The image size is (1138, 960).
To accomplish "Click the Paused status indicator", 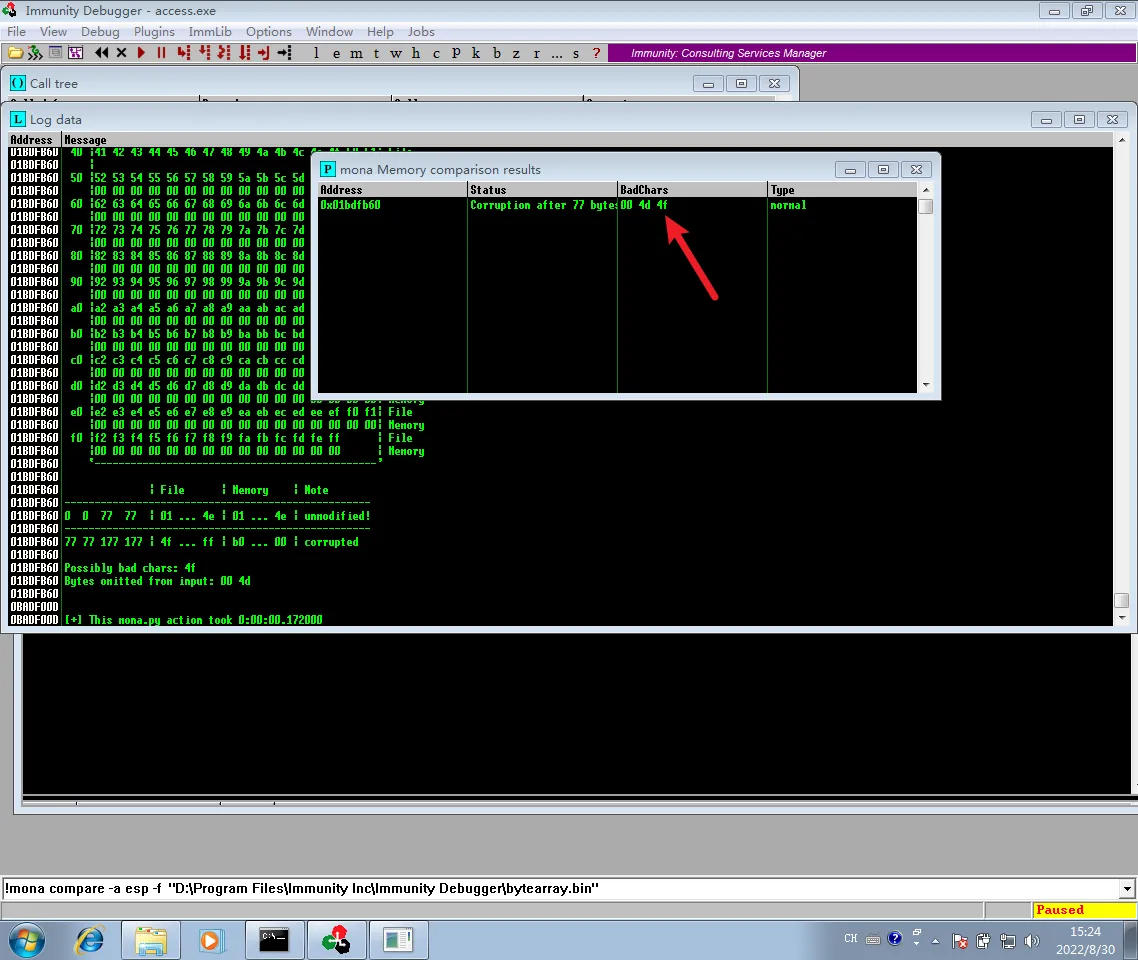I will [x=1084, y=910].
